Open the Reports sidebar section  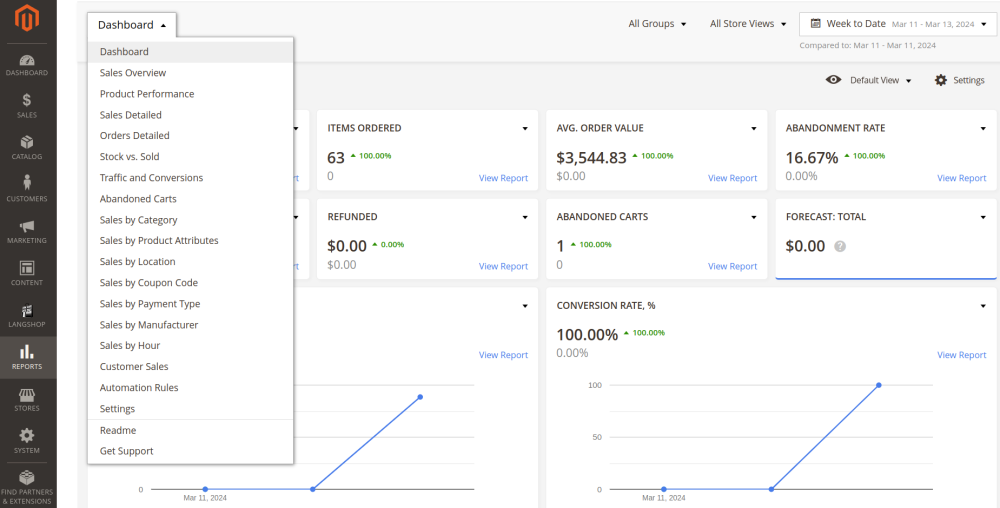(x=27, y=358)
